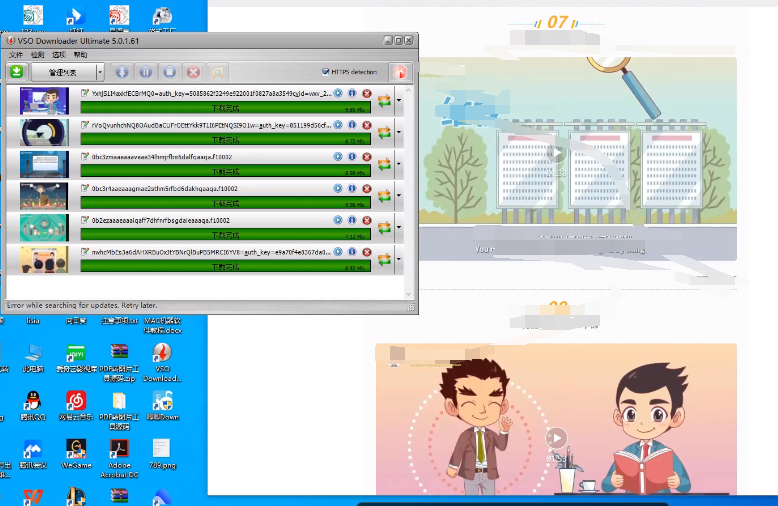Click the blue download arrow toolbar icon
Viewport: 778px width, 506px height.
[x=122, y=72]
